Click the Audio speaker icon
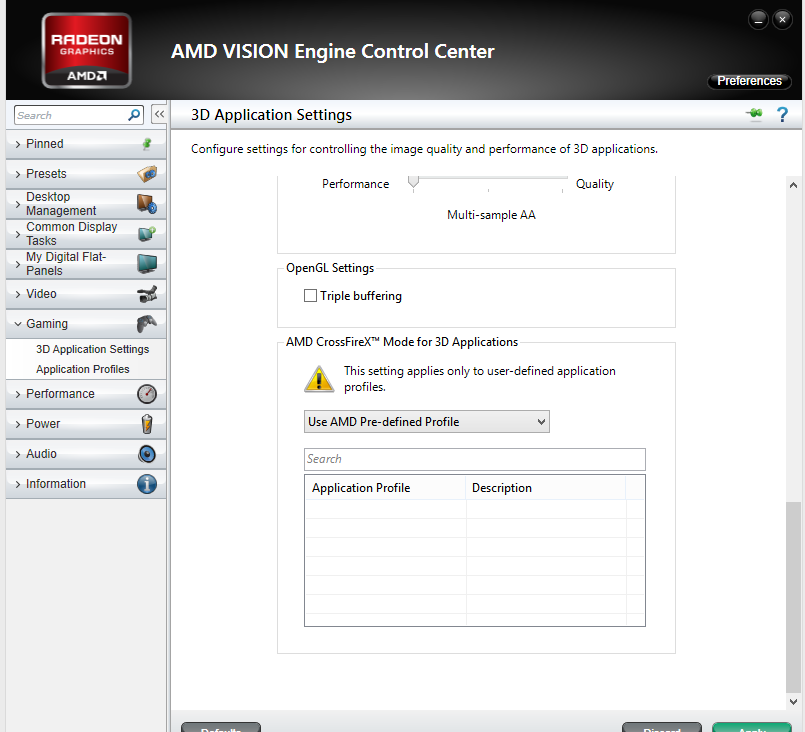 pyautogui.click(x=147, y=454)
